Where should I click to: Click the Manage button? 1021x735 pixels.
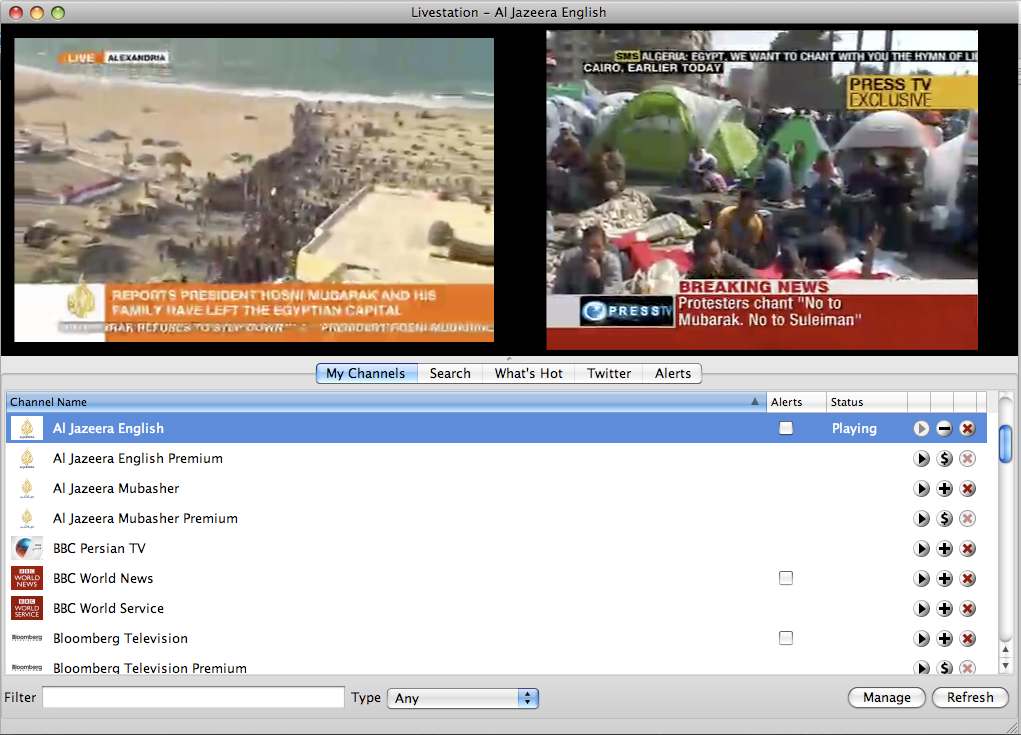click(x=887, y=697)
